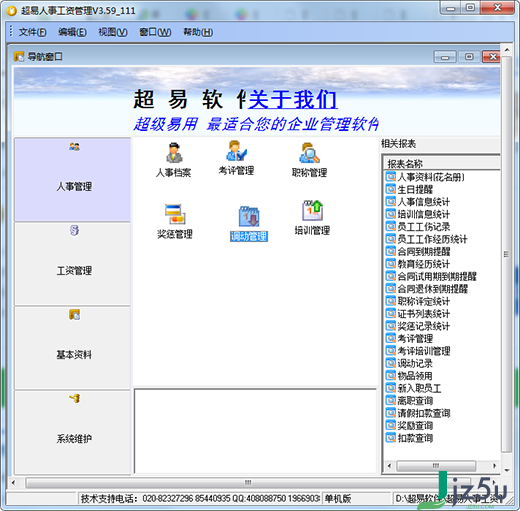
Task: Click the icon beside report 扣款查询
Action: point(390,438)
